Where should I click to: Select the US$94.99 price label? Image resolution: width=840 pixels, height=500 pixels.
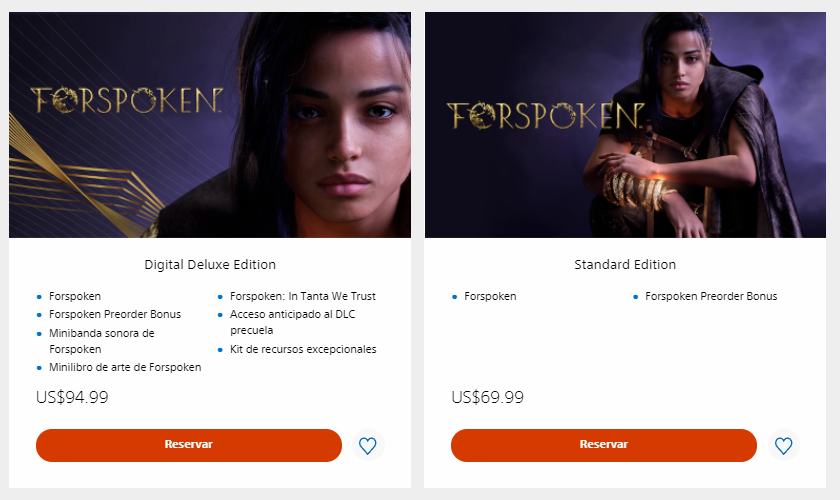point(72,397)
